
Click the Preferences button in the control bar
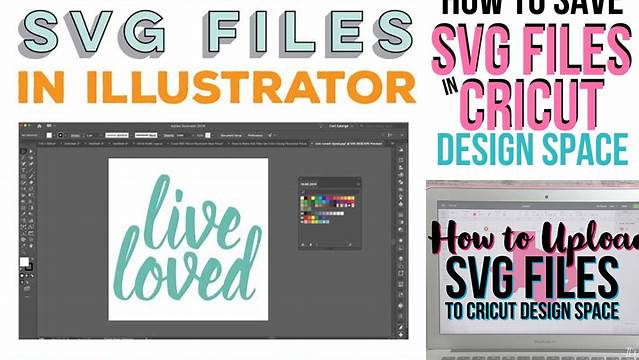[x=255, y=135]
